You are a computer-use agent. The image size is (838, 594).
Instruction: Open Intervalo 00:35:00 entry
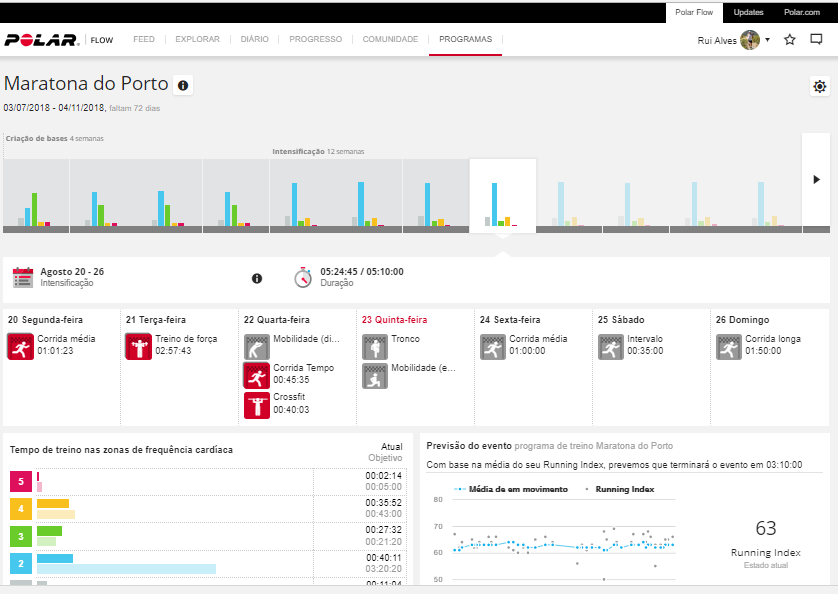pyautogui.click(x=645, y=345)
